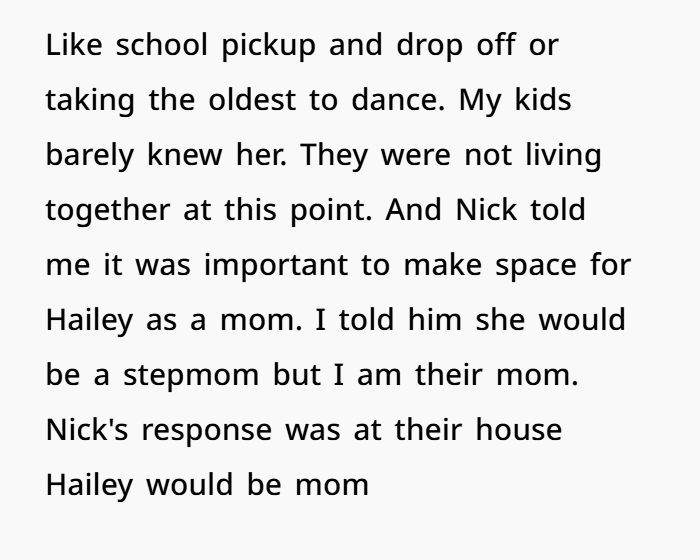Click on the word "house"

tap(518, 431)
